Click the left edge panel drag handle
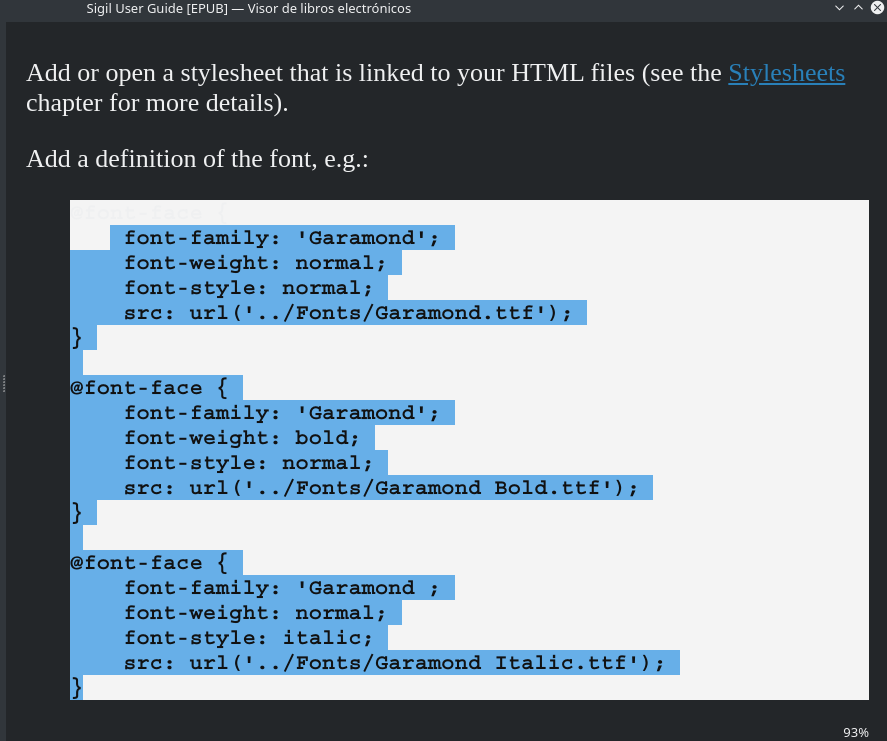 click(x=4, y=382)
